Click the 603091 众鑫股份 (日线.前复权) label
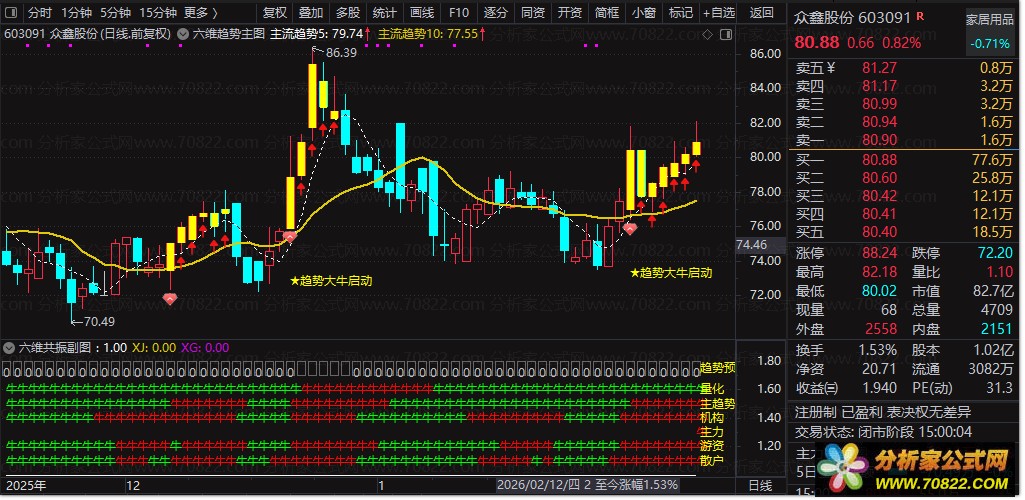This screenshot has width=1025, height=500. coord(88,34)
